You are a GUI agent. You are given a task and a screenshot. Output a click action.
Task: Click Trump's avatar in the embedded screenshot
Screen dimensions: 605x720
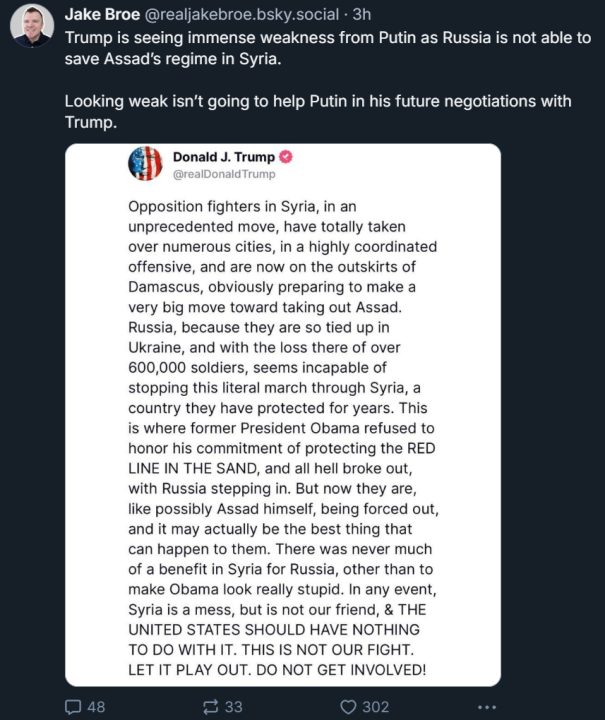[x=145, y=164]
